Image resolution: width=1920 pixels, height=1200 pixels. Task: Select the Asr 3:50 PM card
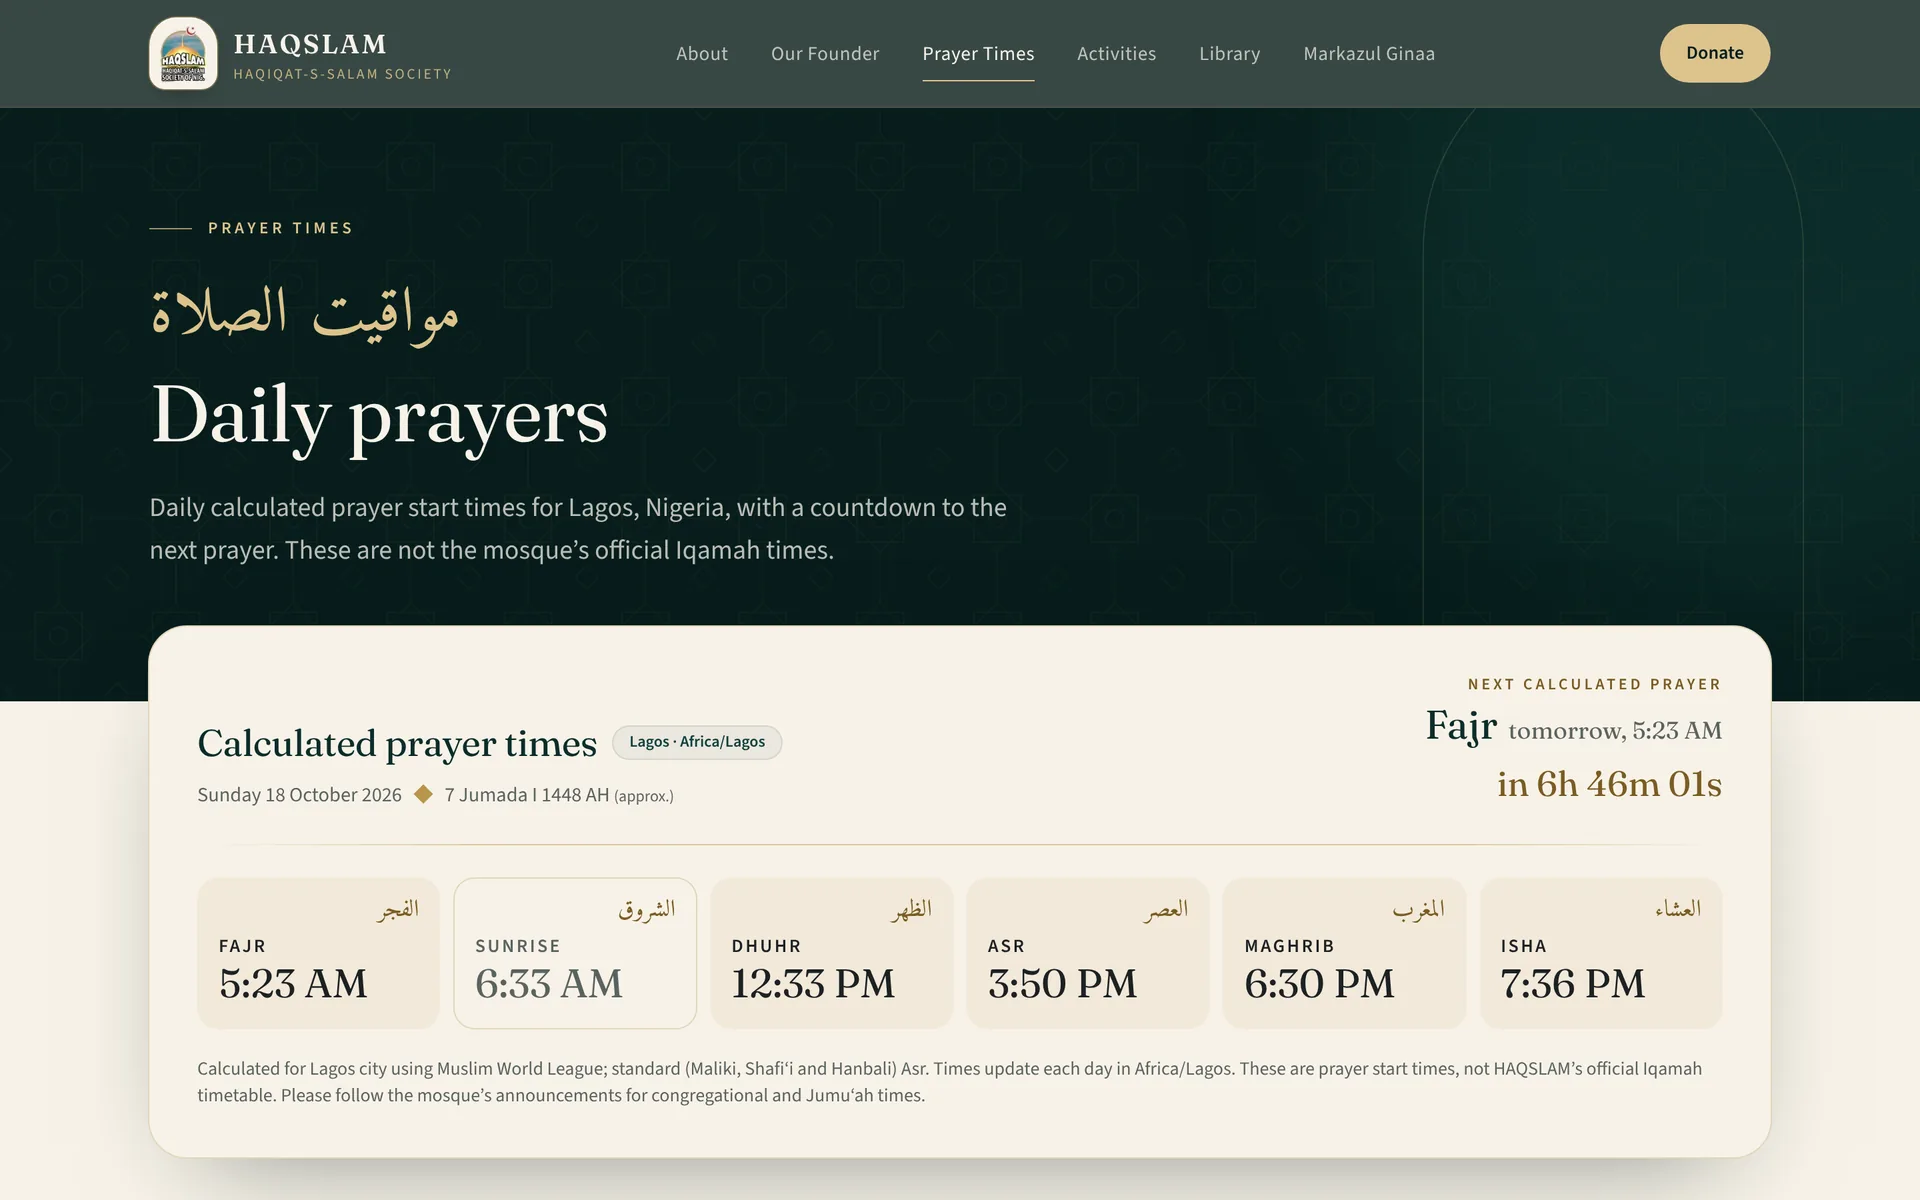click(x=1088, y=953)
